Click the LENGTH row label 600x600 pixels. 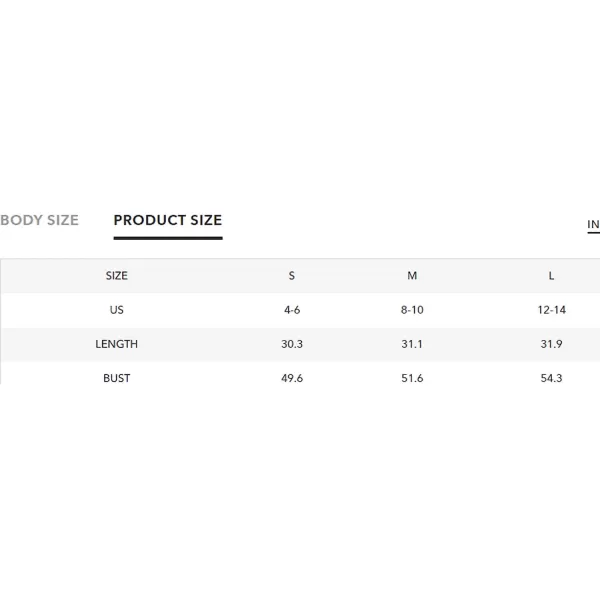pos(117,344)
